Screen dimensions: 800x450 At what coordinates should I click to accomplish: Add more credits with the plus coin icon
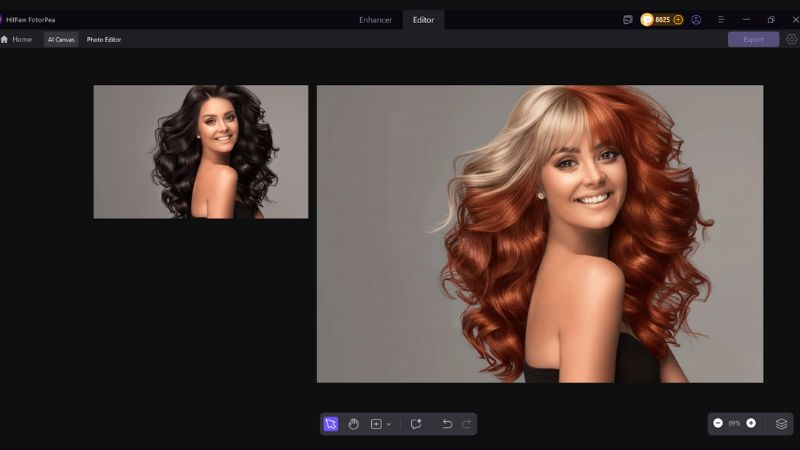[x=678, y=19]
